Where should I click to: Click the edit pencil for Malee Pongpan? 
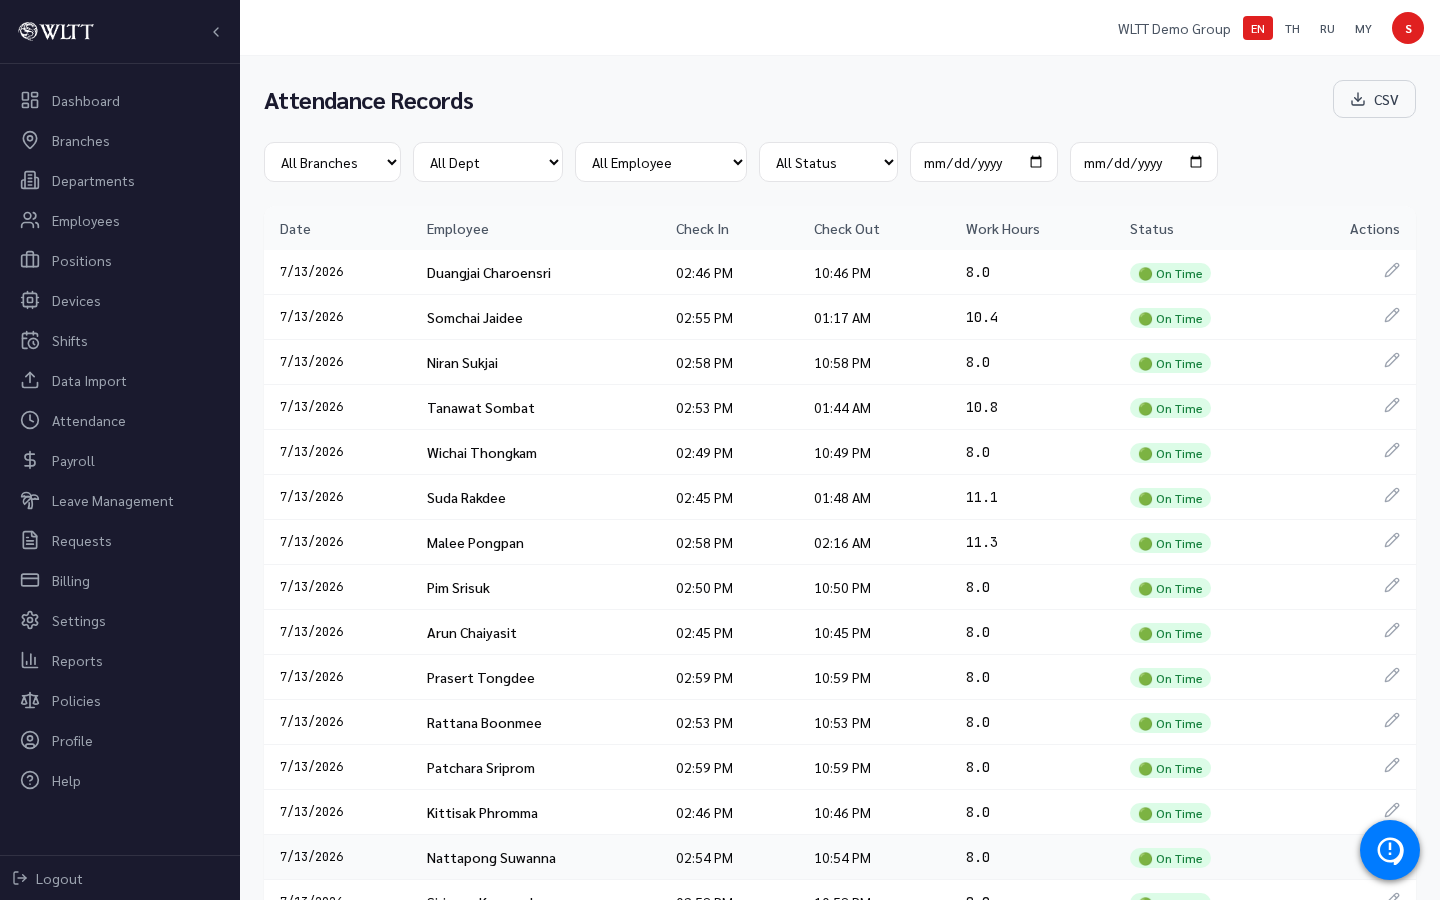pos(1392,540)
